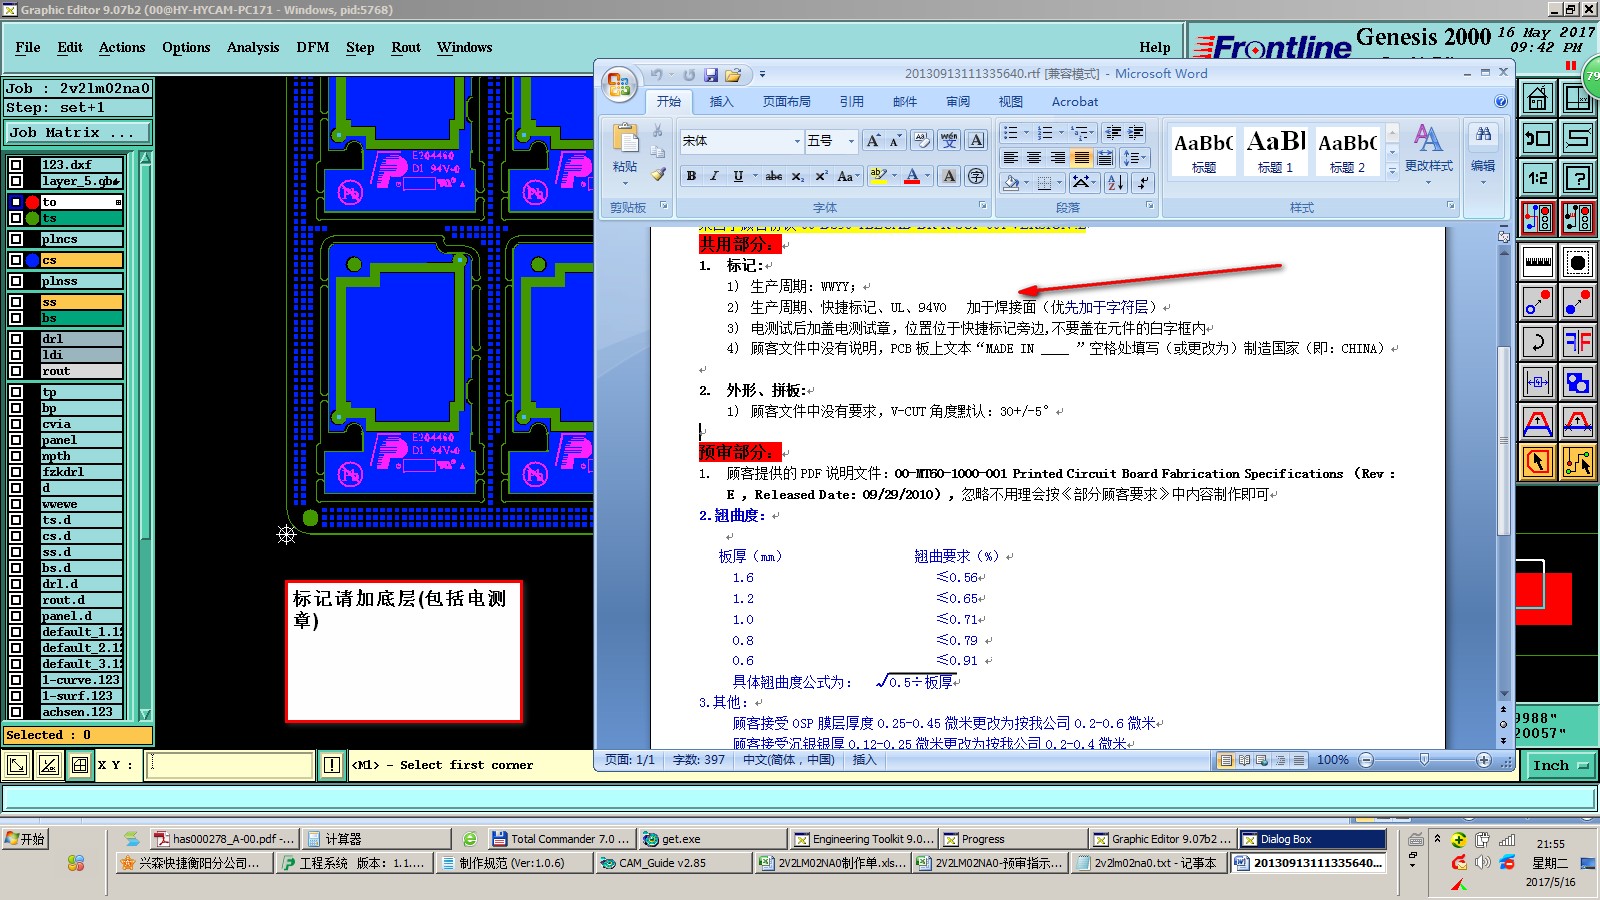
Task: Expand the paste 粘贴 dropdown arrow
Action: [x=625, y=183]
